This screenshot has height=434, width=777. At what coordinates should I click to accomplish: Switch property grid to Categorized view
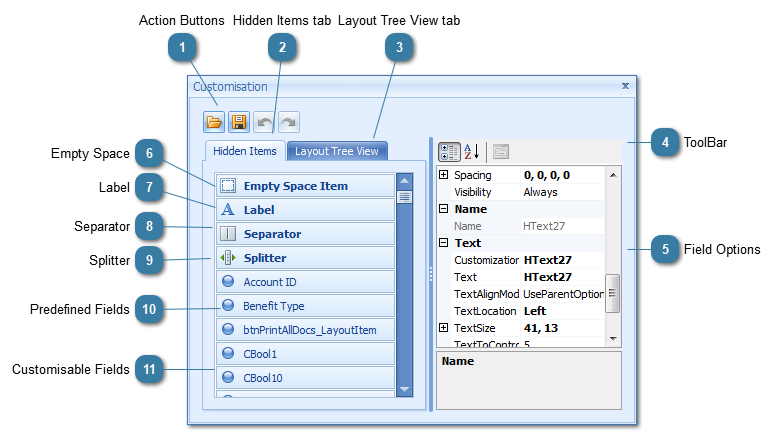pos(449,152)
